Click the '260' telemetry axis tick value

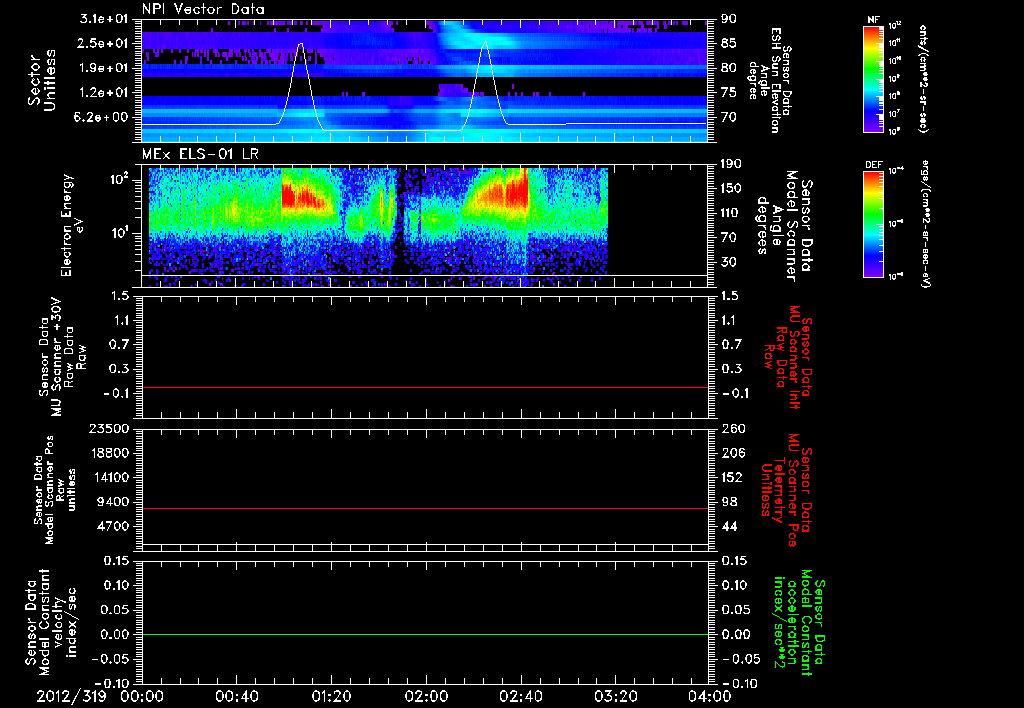click(732, 429)
